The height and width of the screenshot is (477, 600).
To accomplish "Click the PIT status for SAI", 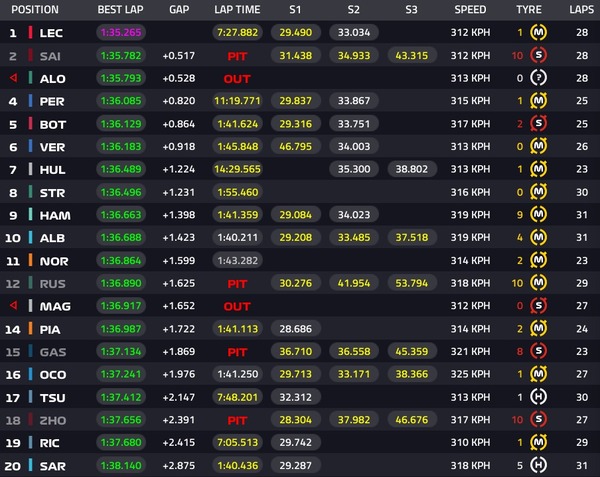I will 237,56.
